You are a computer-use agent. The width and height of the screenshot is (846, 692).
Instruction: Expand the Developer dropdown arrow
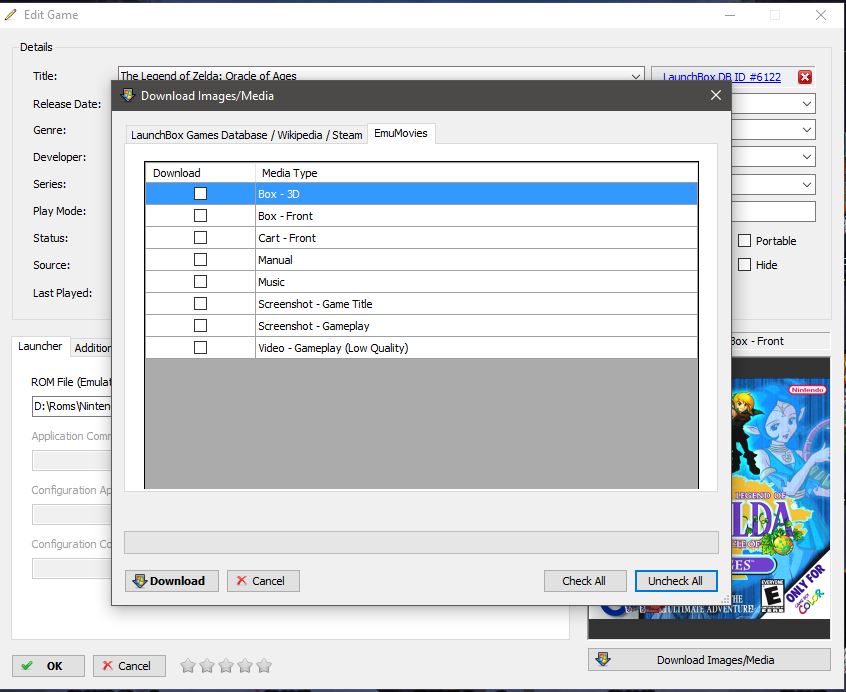pyautogui.click(x=807, y=157)
